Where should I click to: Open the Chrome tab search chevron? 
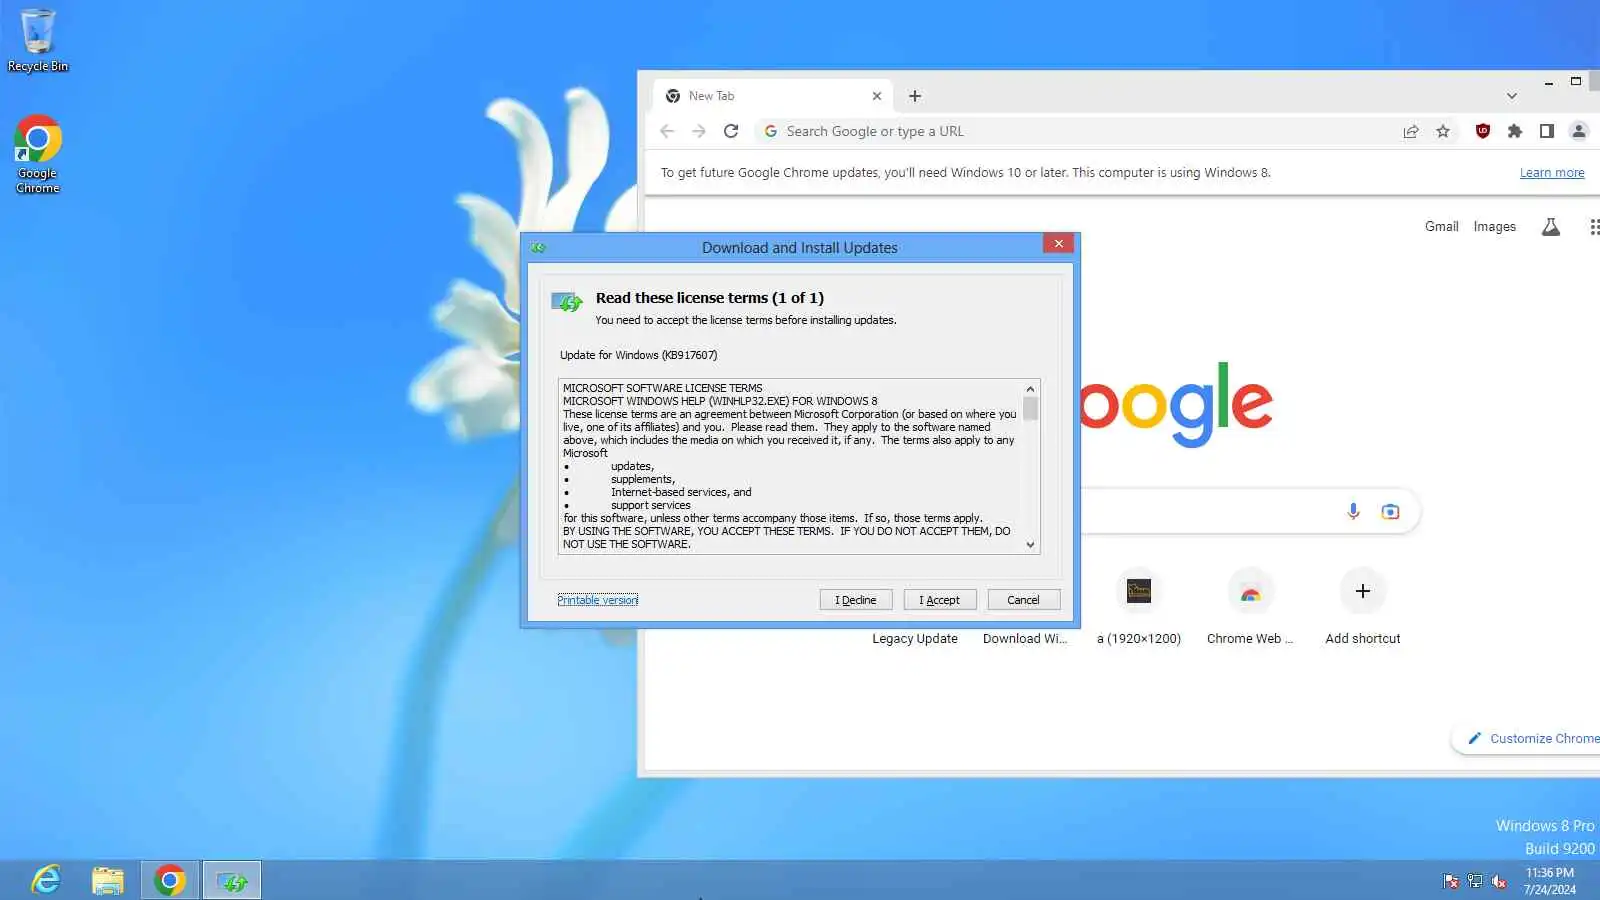pos(1512,96)
